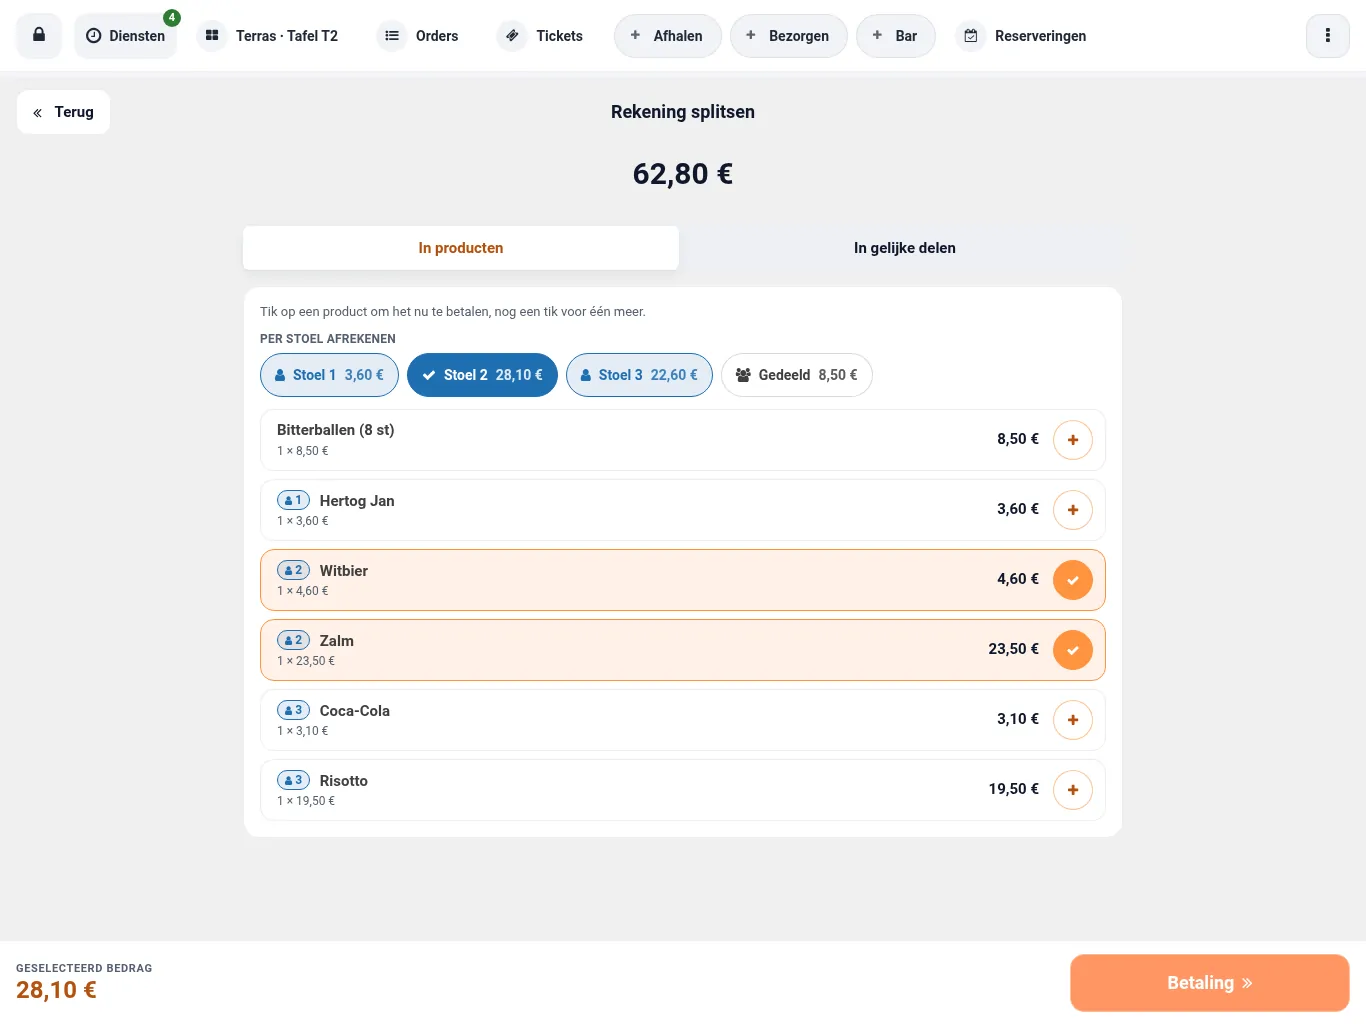
Task: Select Stoel 1 seat chip
Action: (329, 375)
